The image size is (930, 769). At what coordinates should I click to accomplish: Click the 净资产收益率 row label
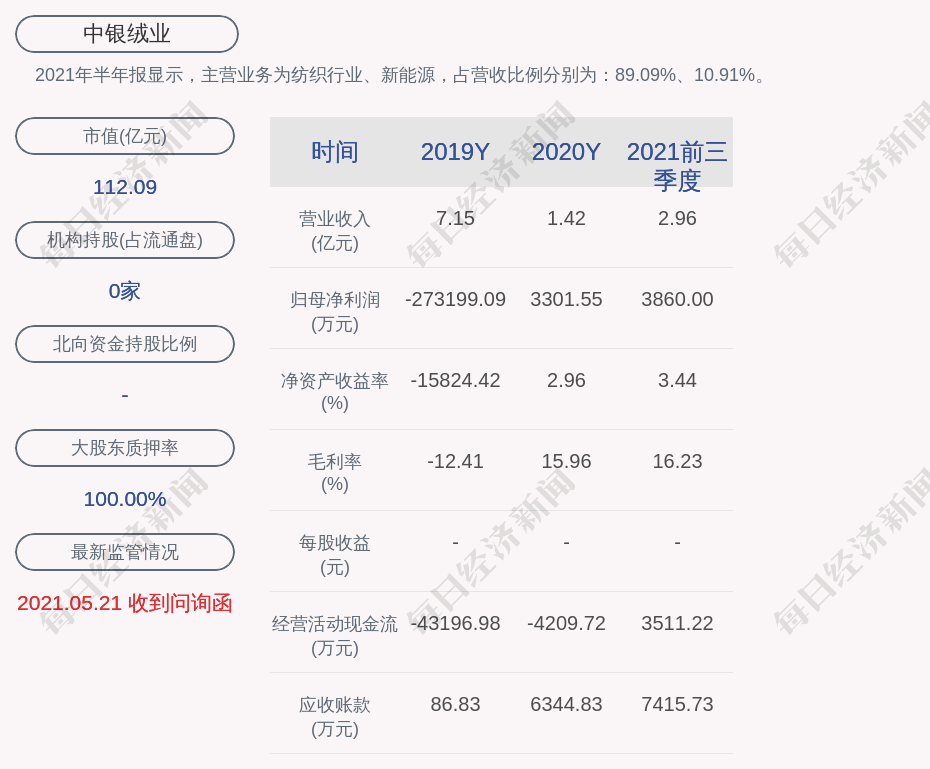tap(335, 391)
